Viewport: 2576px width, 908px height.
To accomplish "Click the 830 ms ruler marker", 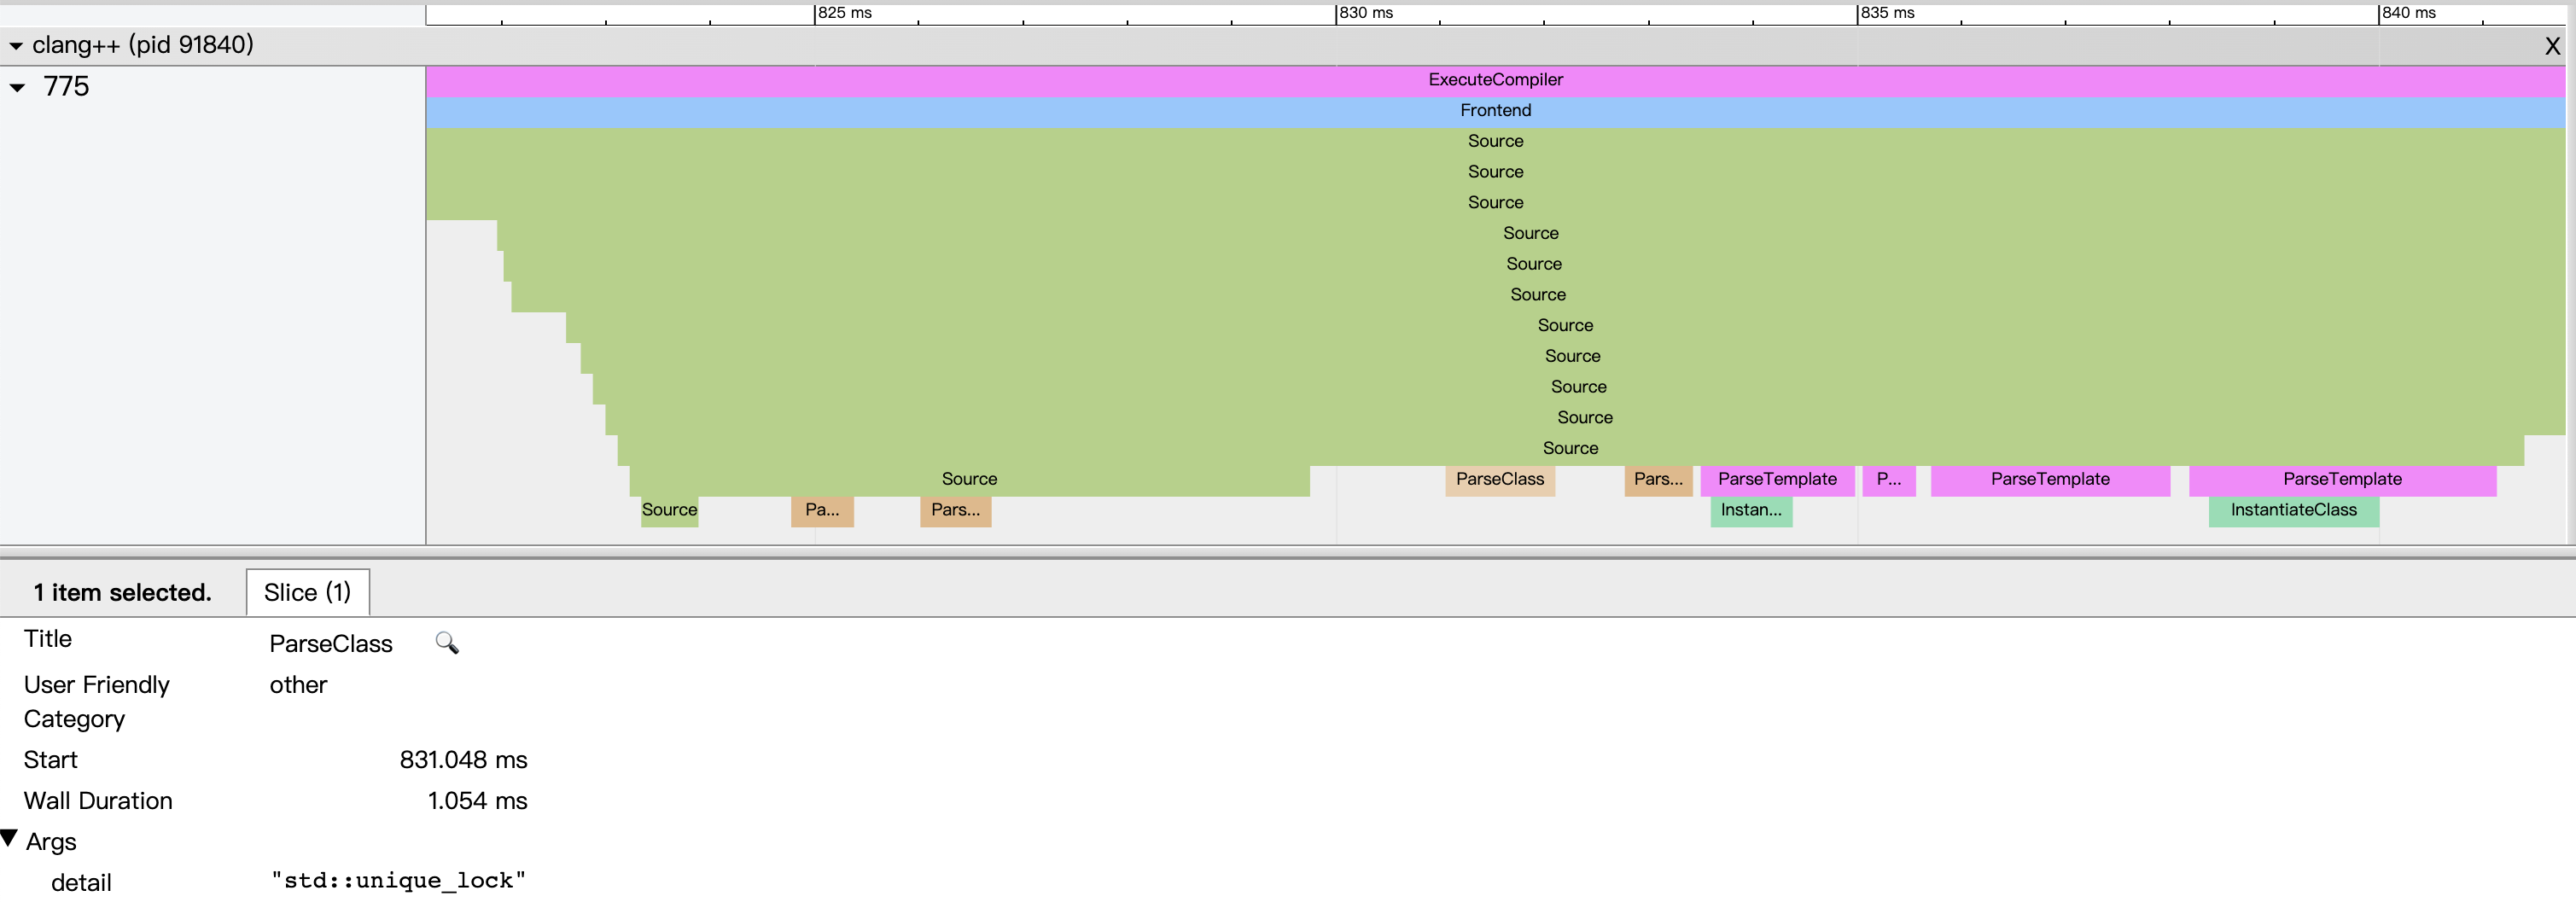I will [x=1364, y=13].
